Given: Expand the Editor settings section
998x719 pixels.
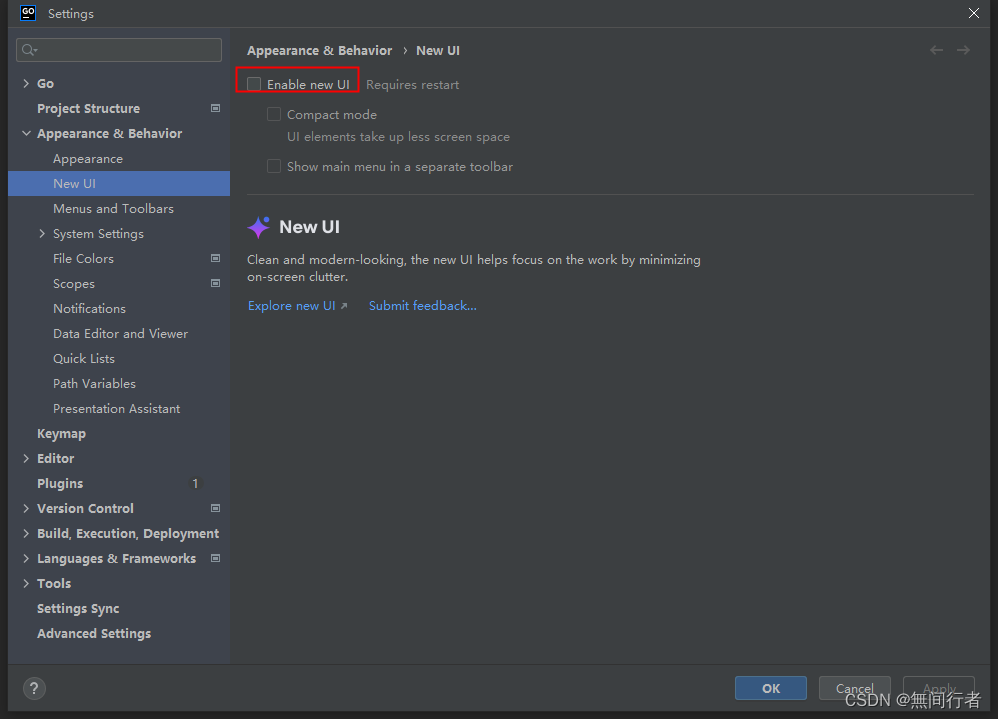Looking at the screenshot, I should click(x=26, y=458).
